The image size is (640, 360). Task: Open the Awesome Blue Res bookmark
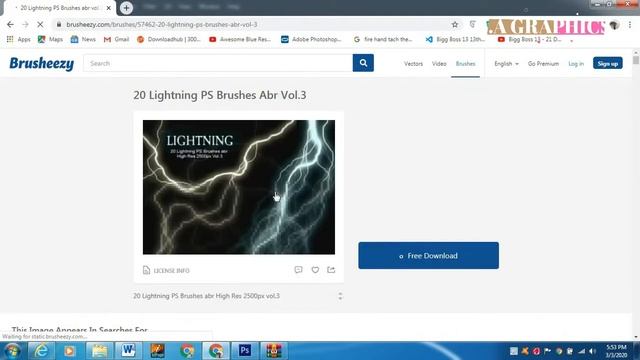[240, 39]
